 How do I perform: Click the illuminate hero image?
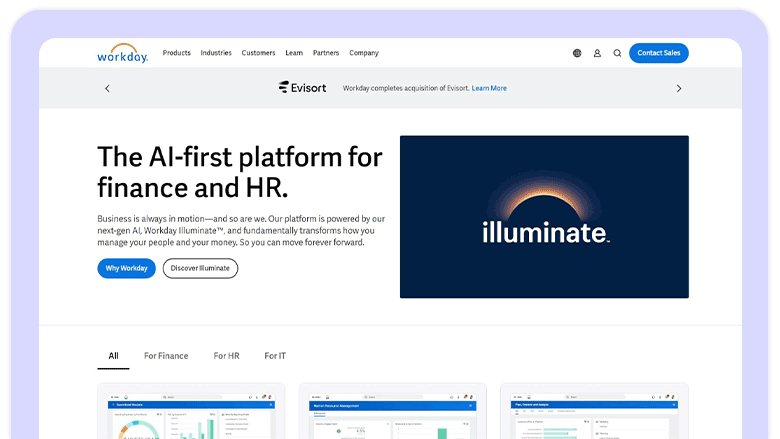point(544,217)
